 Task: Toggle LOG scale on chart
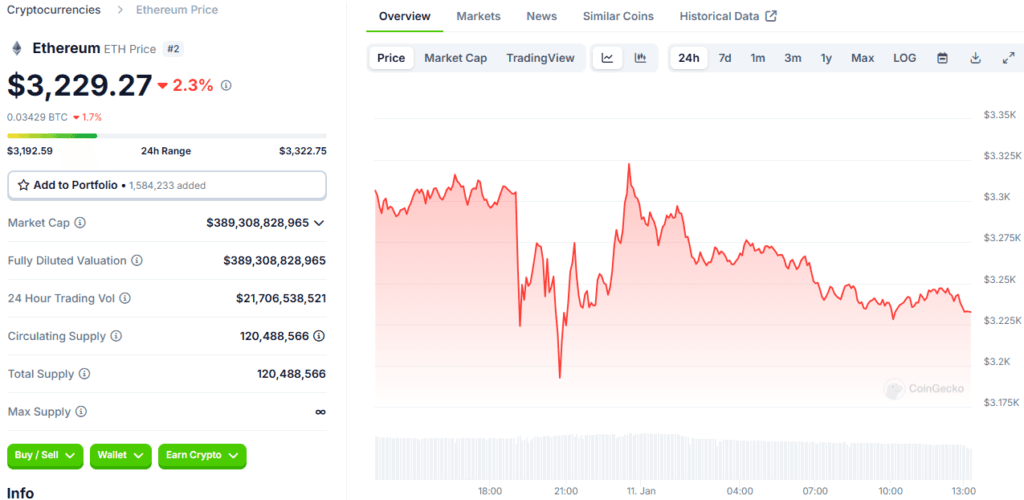[904, 58]
